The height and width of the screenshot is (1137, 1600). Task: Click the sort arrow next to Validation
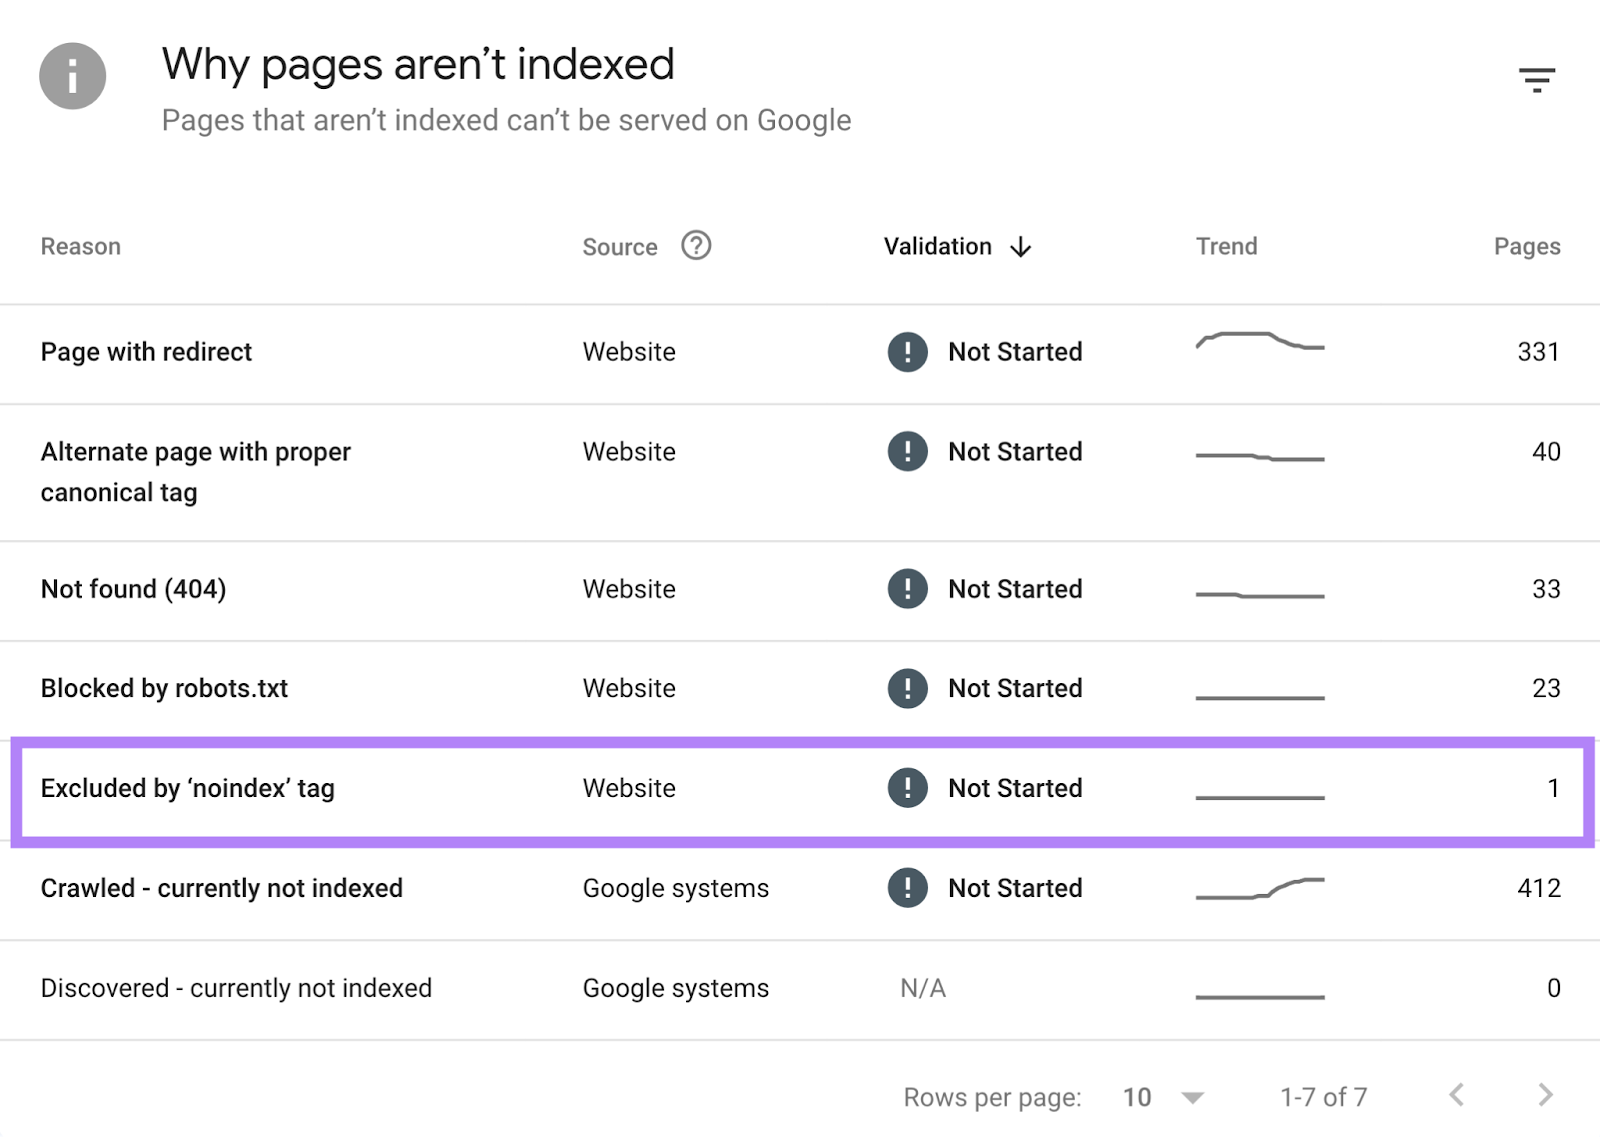pos(1021,246)
